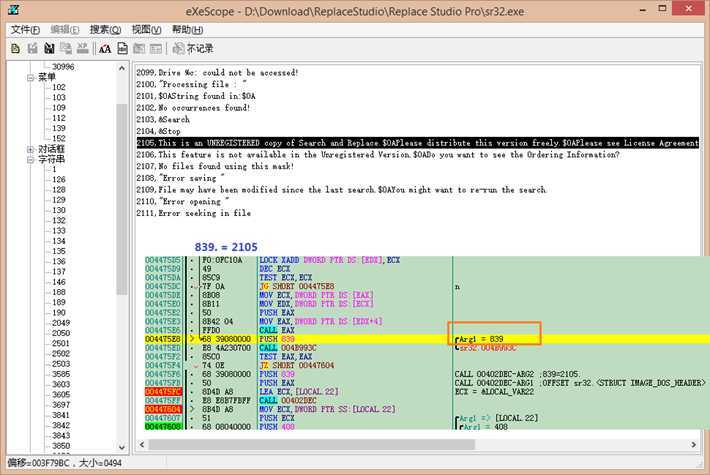Select string resource 3585
710x475 pixels.
(61, 374)
